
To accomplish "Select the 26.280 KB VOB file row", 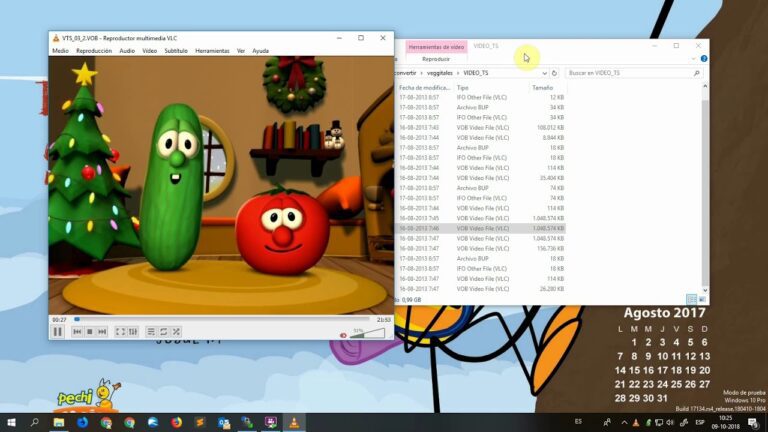I will click(x=480, y=289).
